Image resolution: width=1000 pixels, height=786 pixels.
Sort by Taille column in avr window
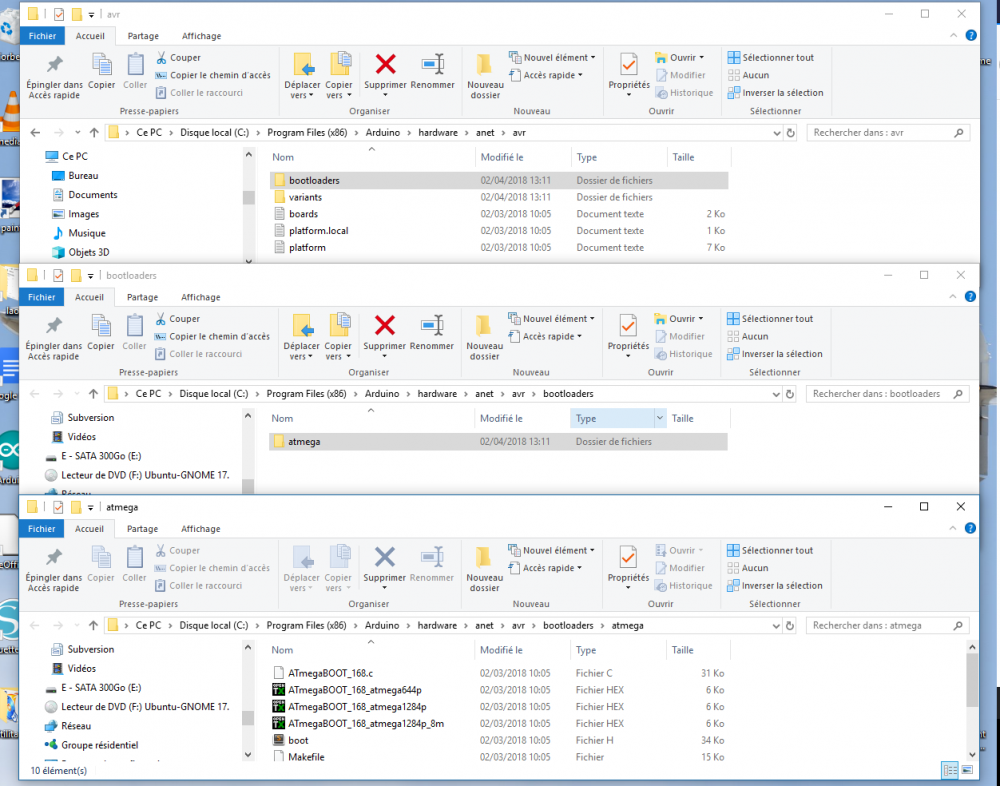pyautogui.click(x=683, y=157)
